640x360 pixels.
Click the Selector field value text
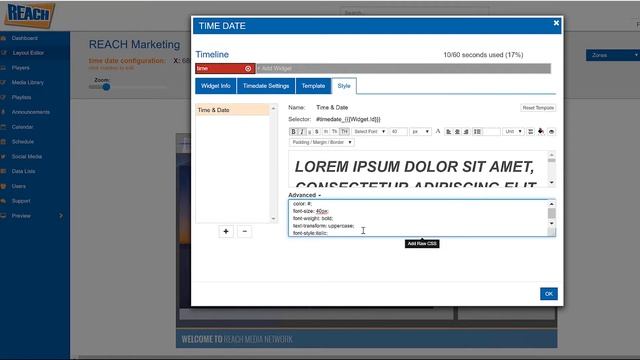[x=348, y=119]
